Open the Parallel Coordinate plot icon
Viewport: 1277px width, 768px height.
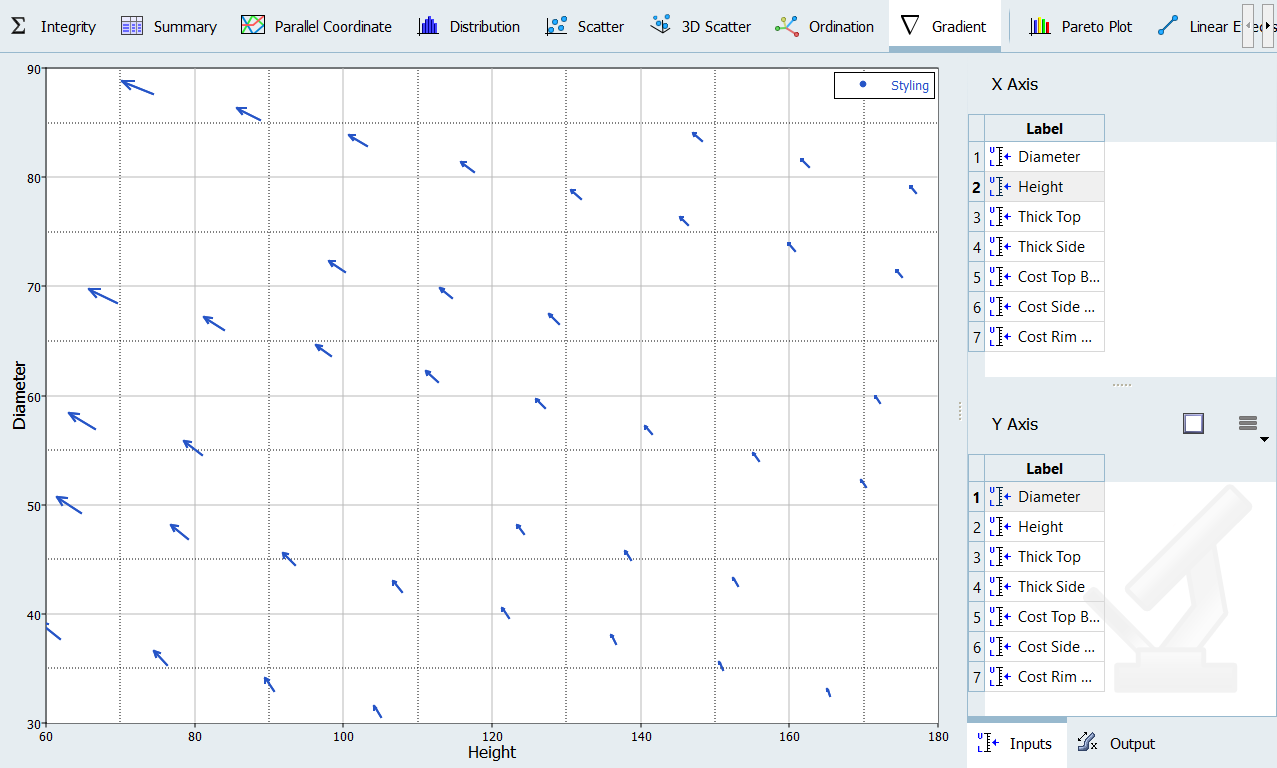point(254,26)
